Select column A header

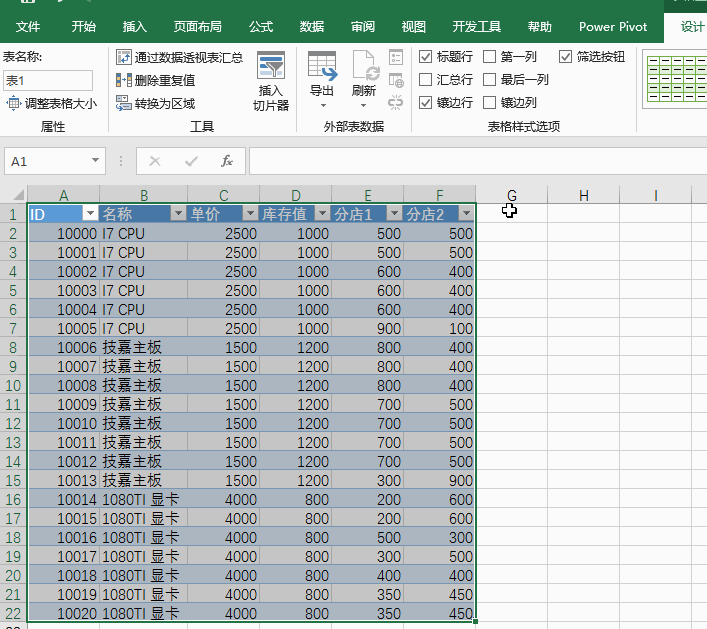[63, 195]
